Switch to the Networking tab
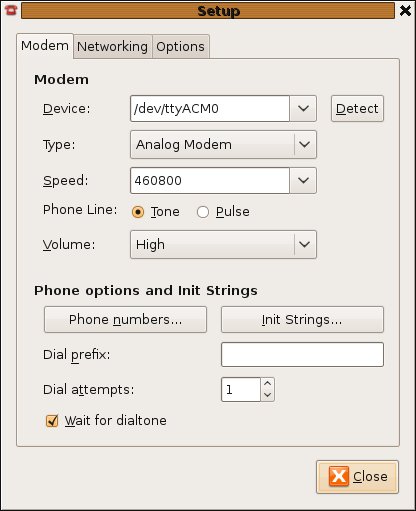 tap(112, 46)
